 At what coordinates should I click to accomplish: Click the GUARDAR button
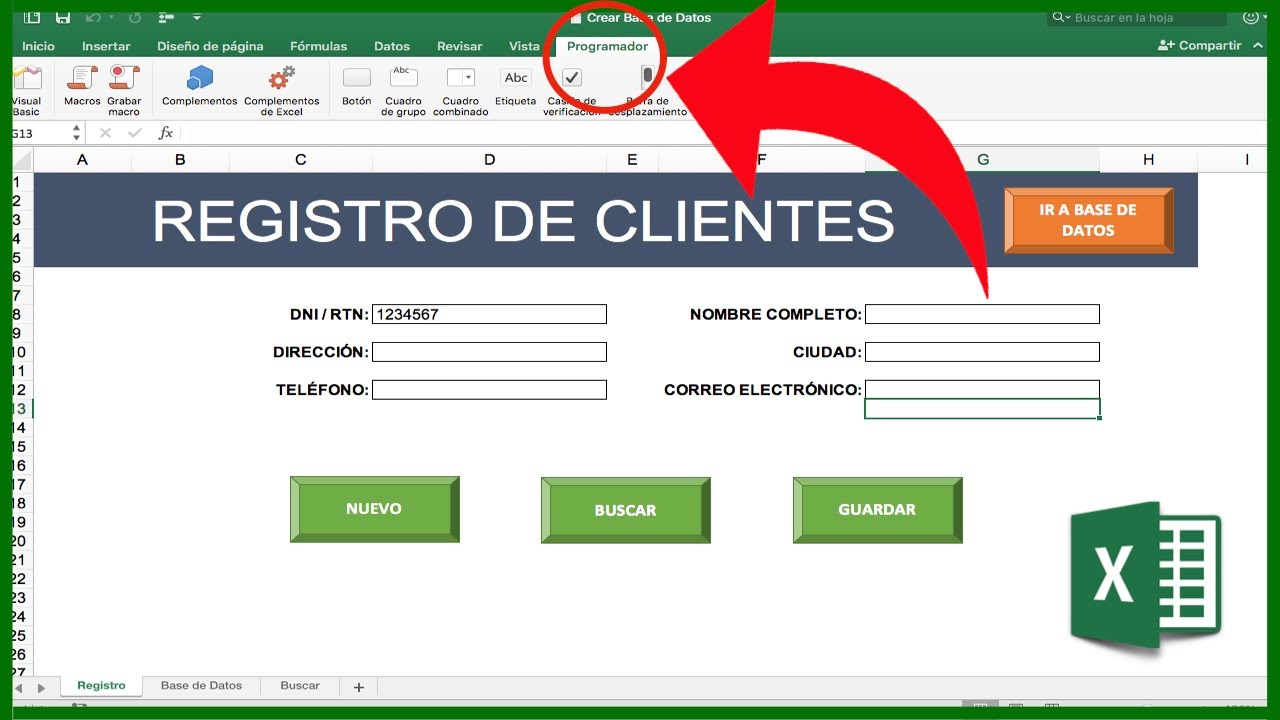(877, 510)
